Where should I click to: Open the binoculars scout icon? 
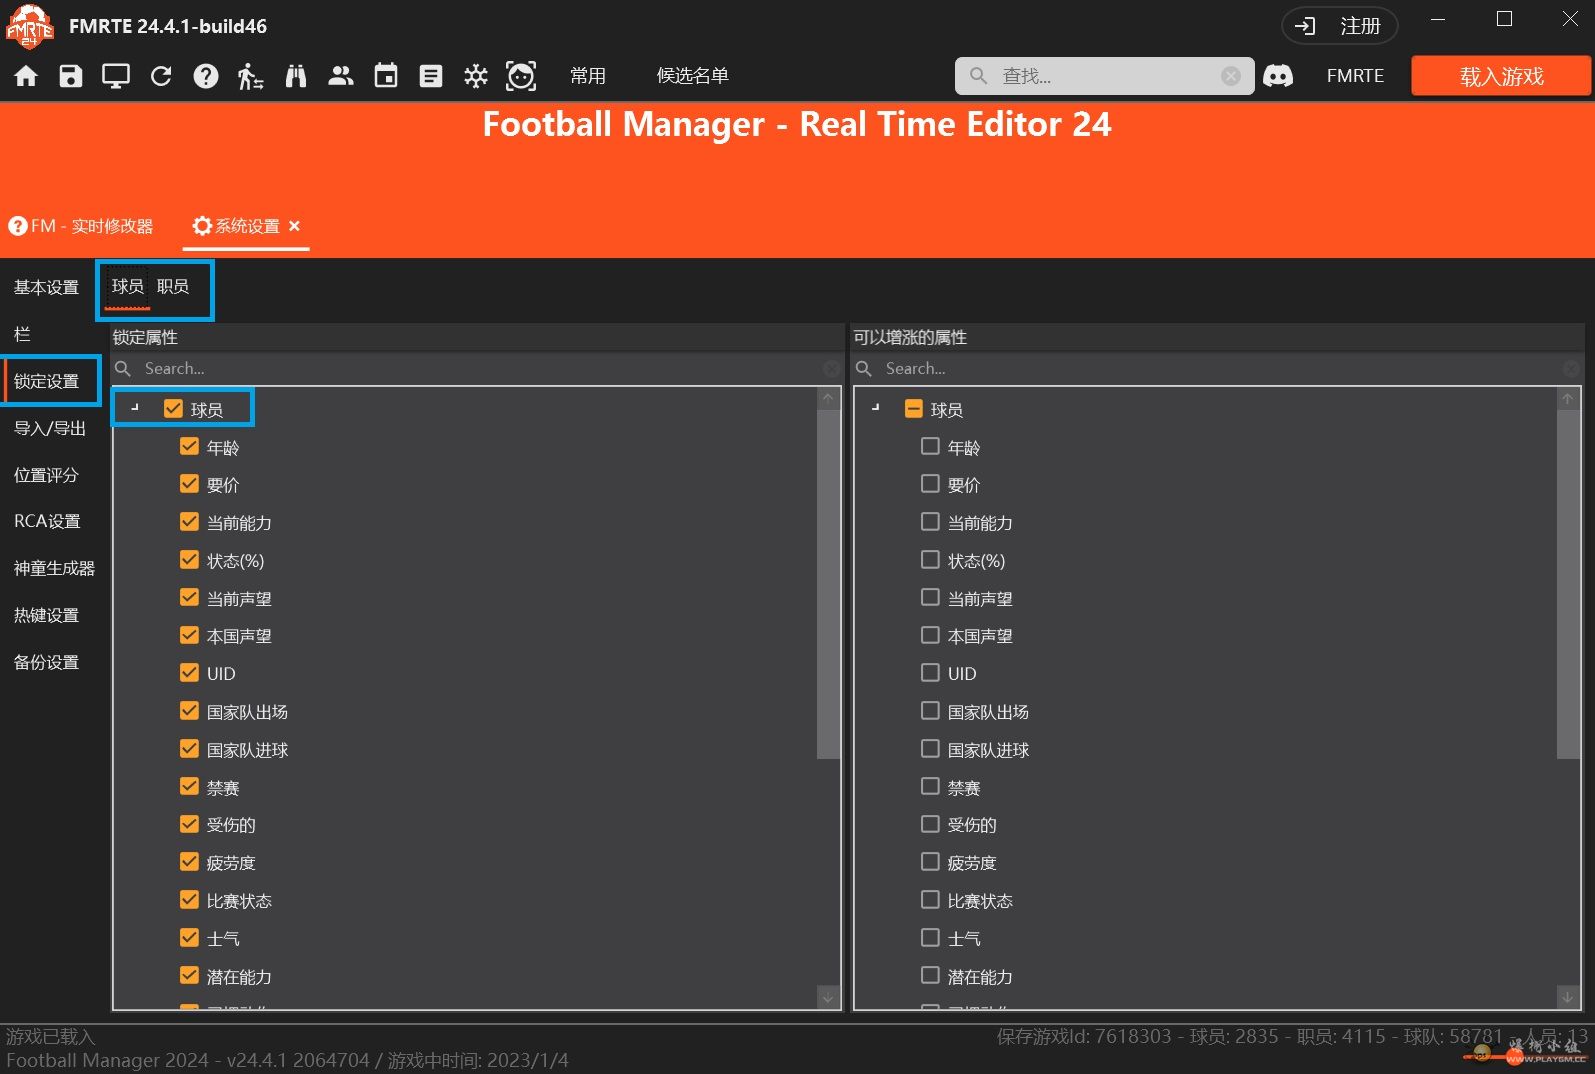296,76
